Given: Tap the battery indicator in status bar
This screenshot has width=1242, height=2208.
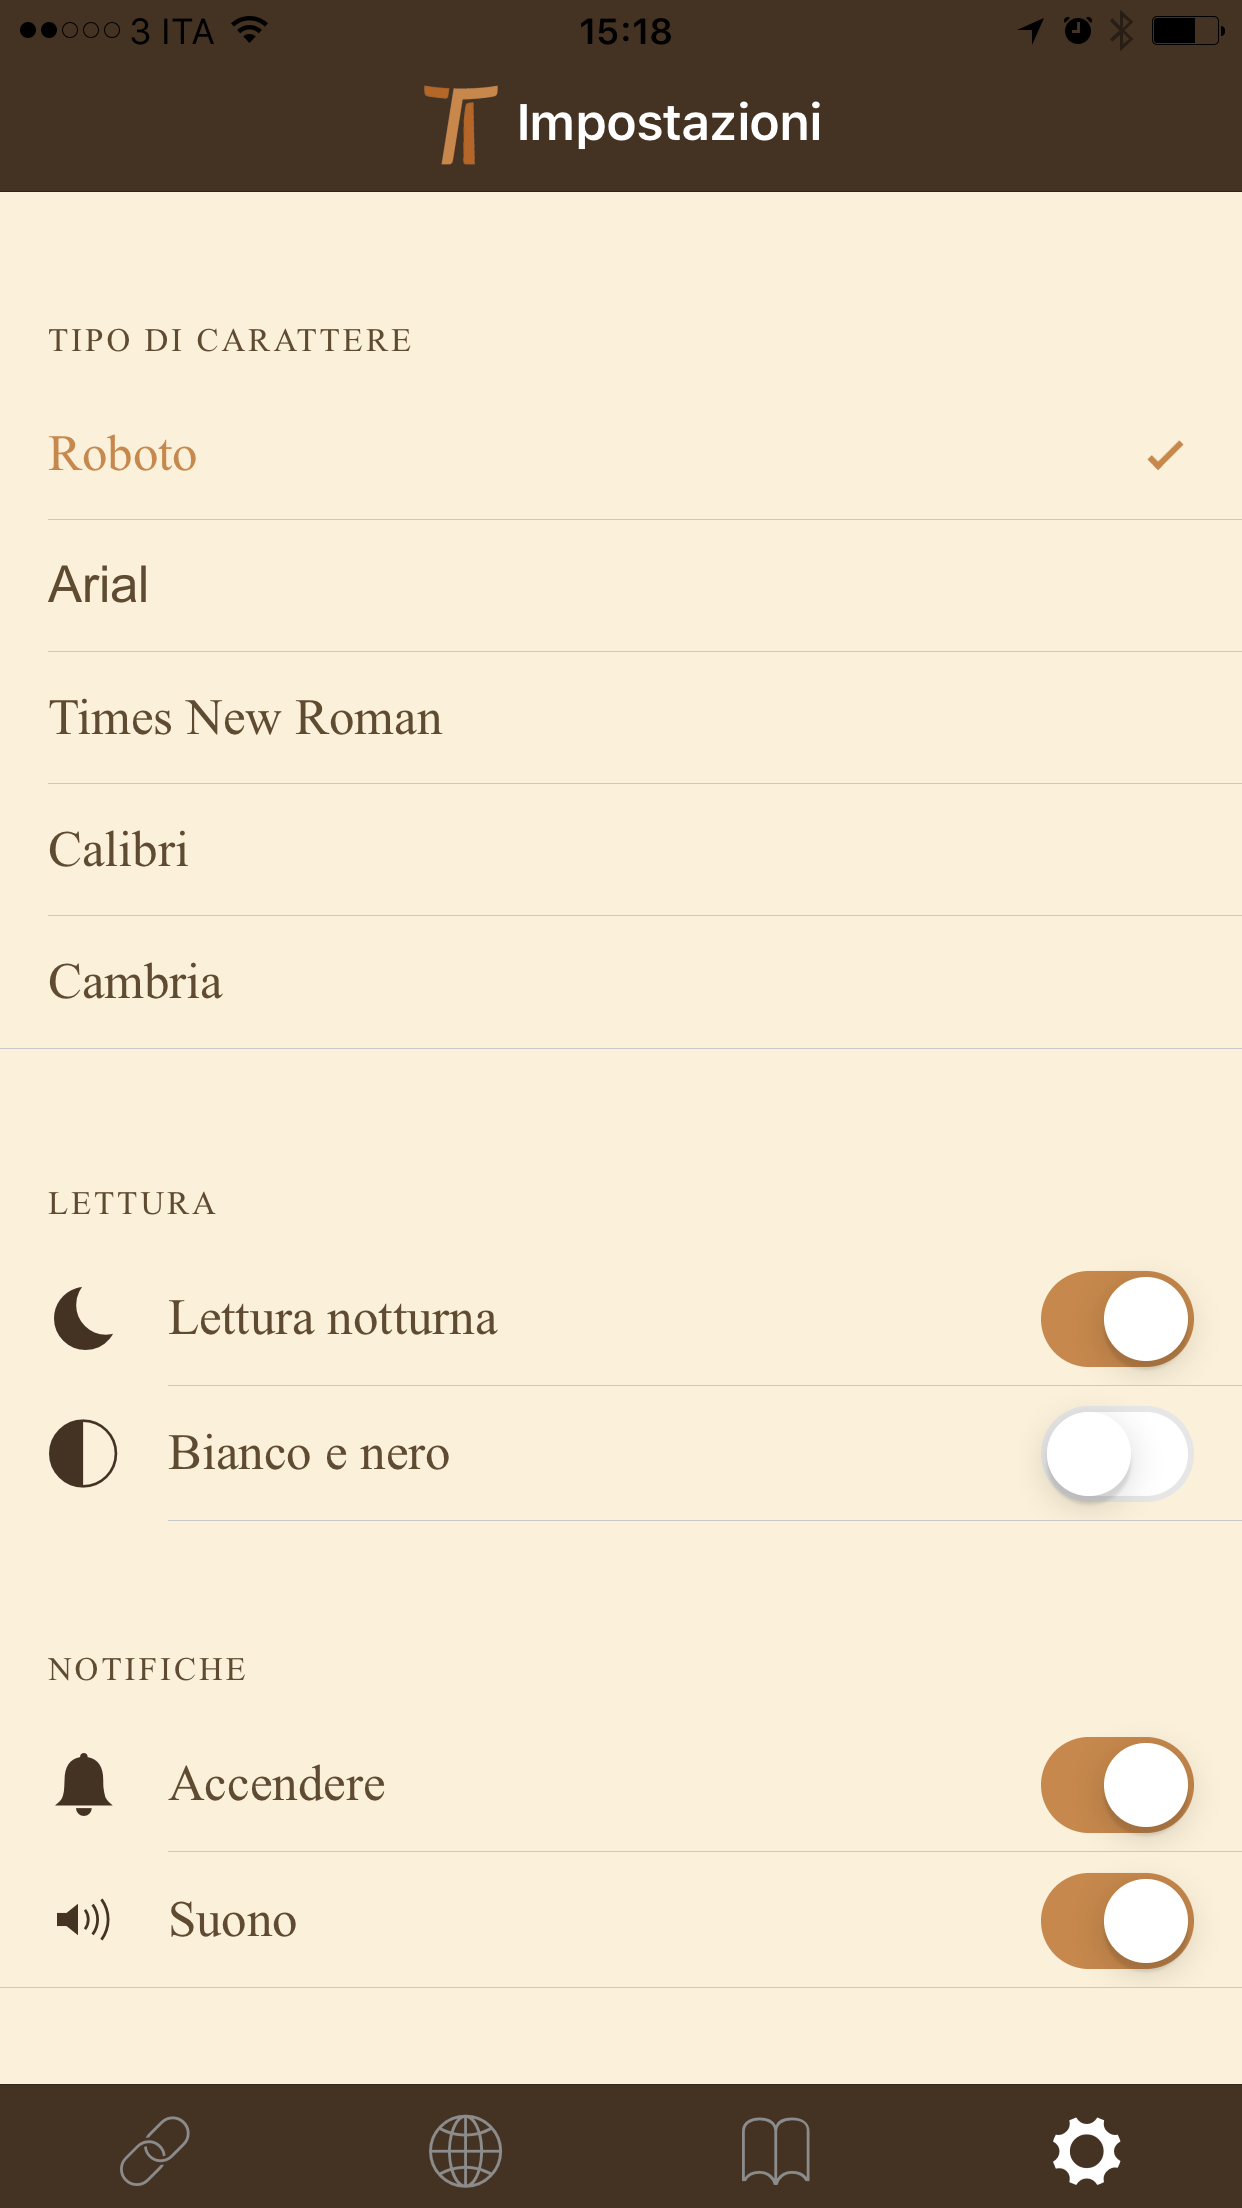Looking at the screenshot, I should 1187,31.
